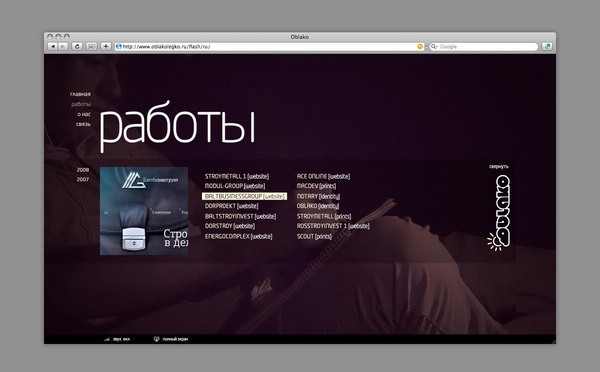The image size is (600, 372).
Task: Select the 2008 year filter
Action: tap(83, 170)
